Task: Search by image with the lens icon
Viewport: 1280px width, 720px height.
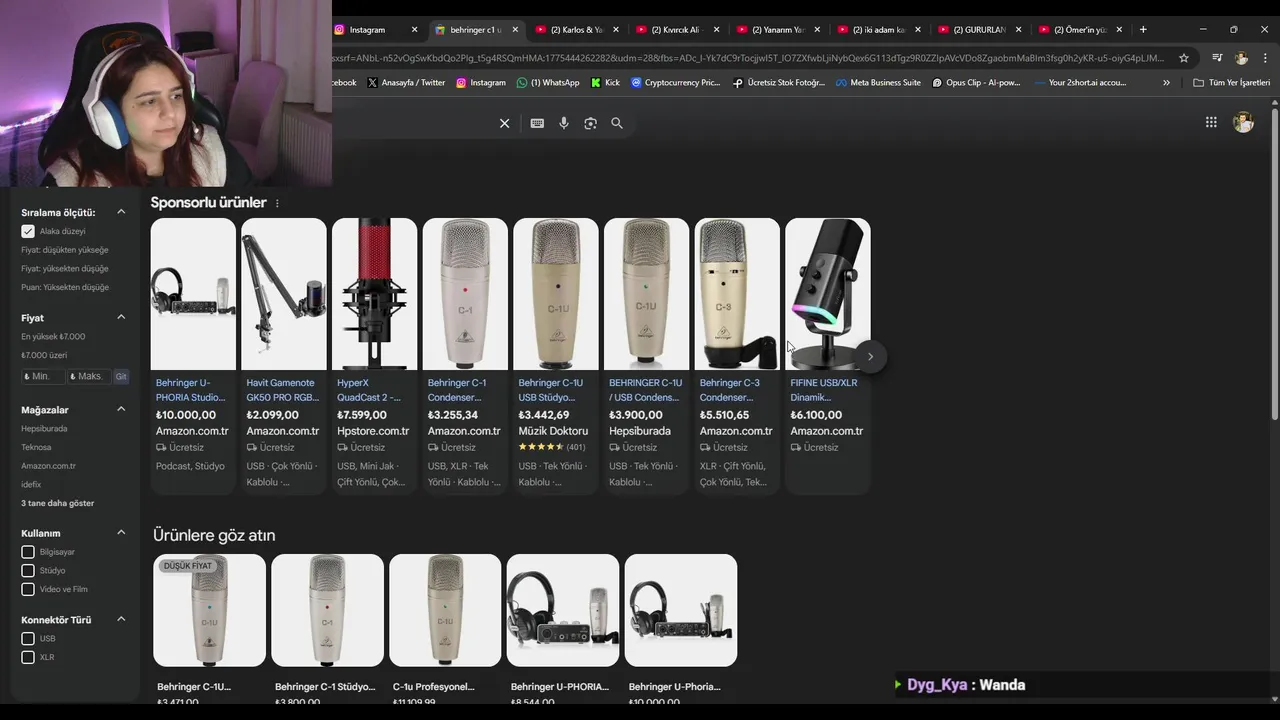Action: click(590, 123)
